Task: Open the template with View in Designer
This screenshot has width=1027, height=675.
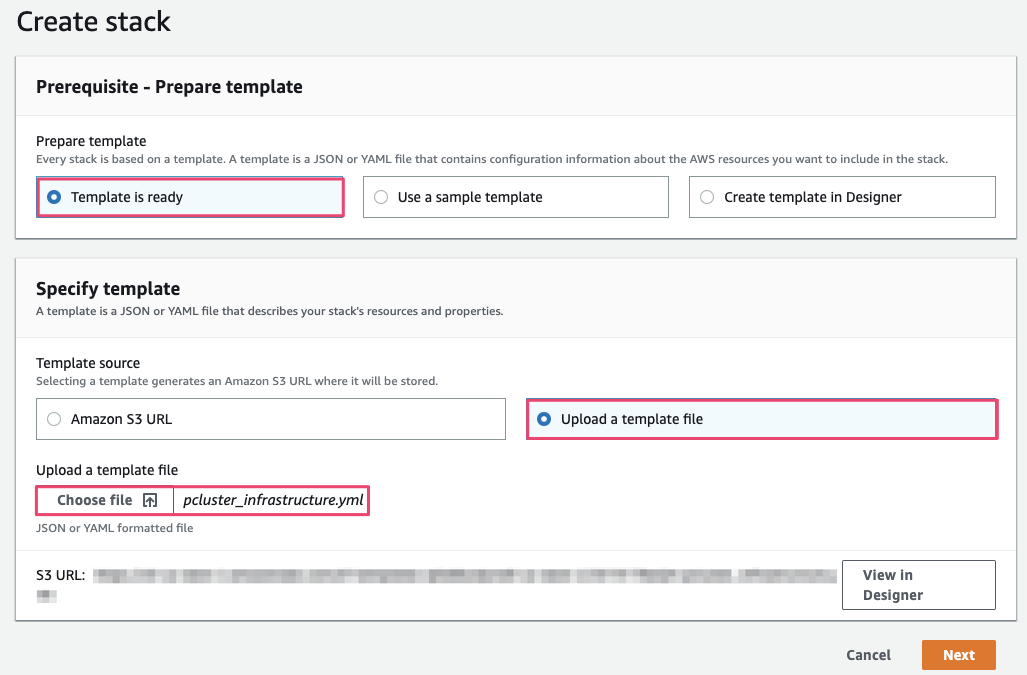Action: 918,585
